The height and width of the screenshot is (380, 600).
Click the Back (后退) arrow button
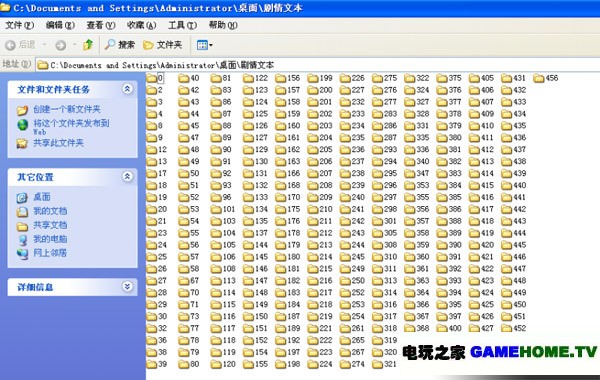[20, 45]
